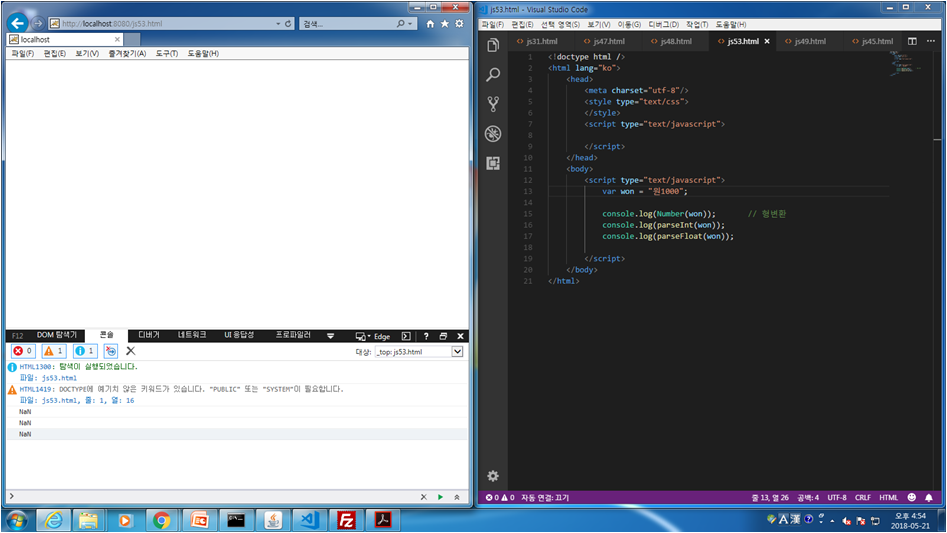Screen dimensions: 947x533
Task: Open IE address bar autocomplete dropdown
Action: click(278, 24)
